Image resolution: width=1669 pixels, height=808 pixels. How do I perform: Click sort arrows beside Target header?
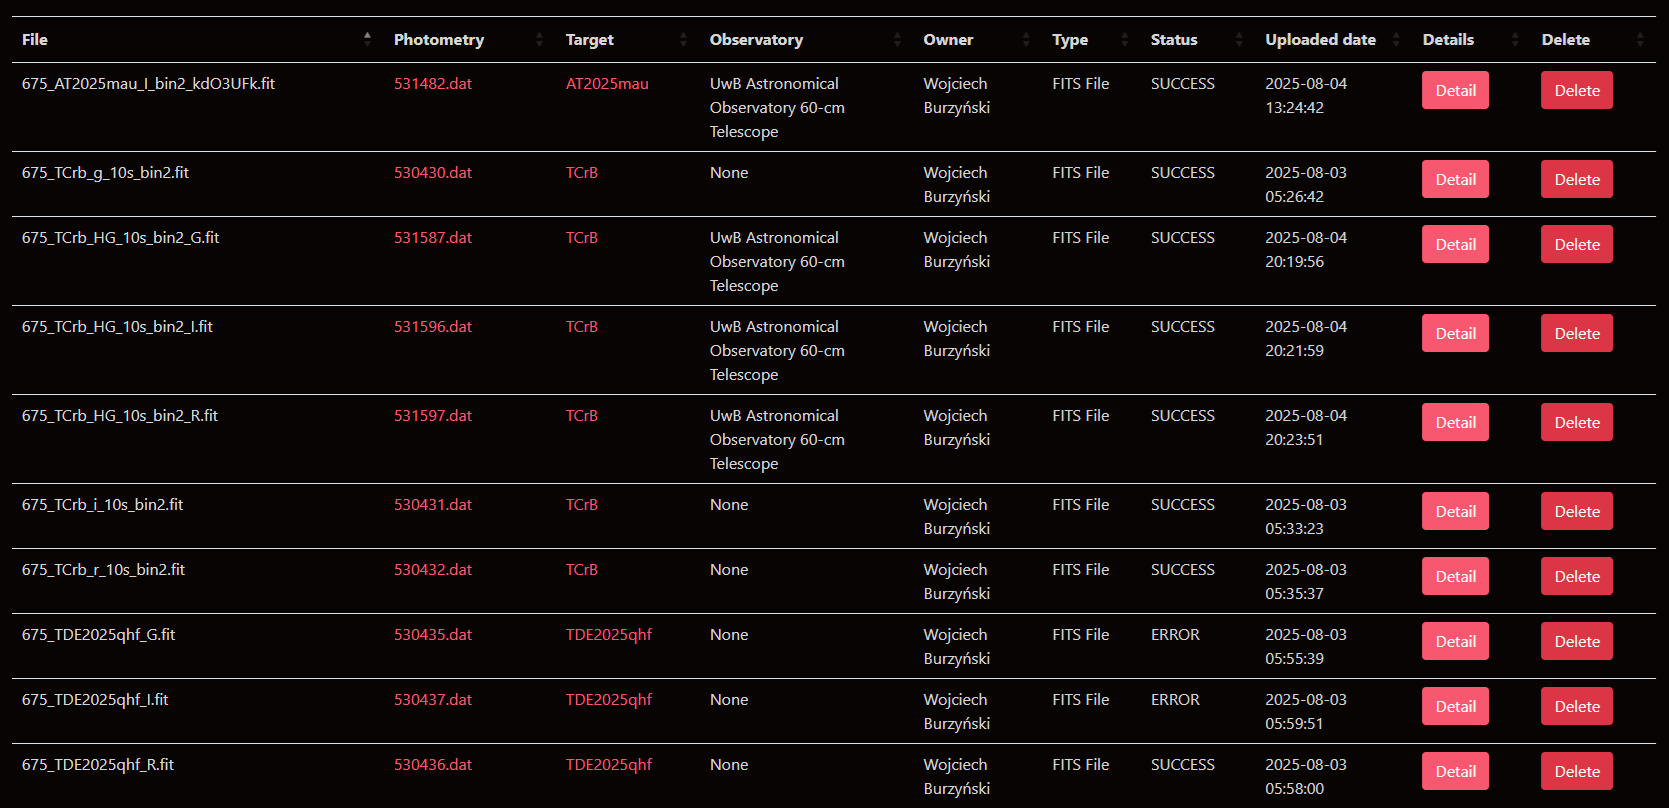pyautogui.click(x=683, y=39)
